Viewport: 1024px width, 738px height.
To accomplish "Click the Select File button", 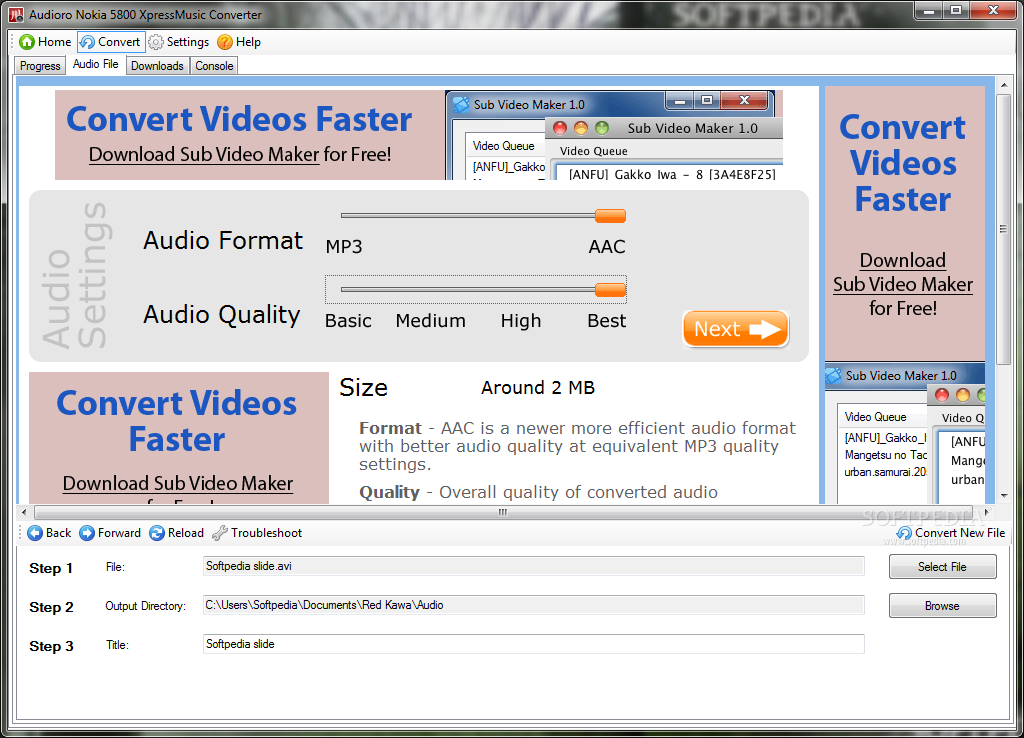I will coord(942,567).
